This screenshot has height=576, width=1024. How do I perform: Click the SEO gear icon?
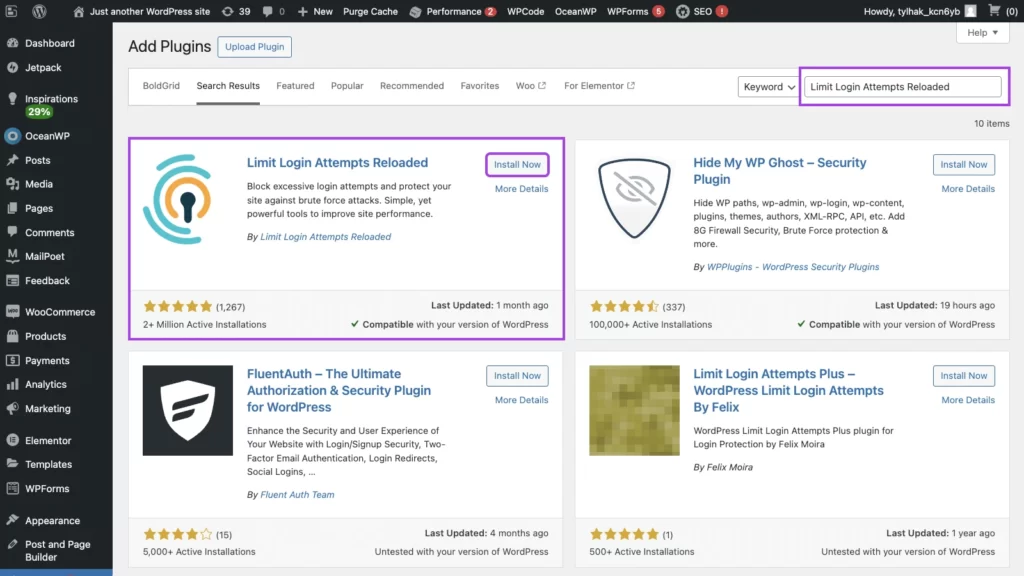click(x=682, y=11)
